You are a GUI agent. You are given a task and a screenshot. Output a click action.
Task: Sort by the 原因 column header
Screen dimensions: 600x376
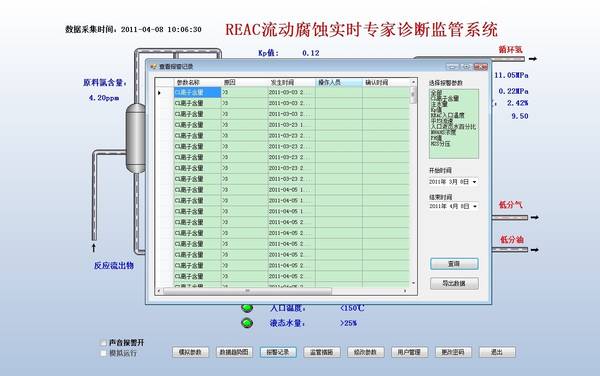coord(245,82)
